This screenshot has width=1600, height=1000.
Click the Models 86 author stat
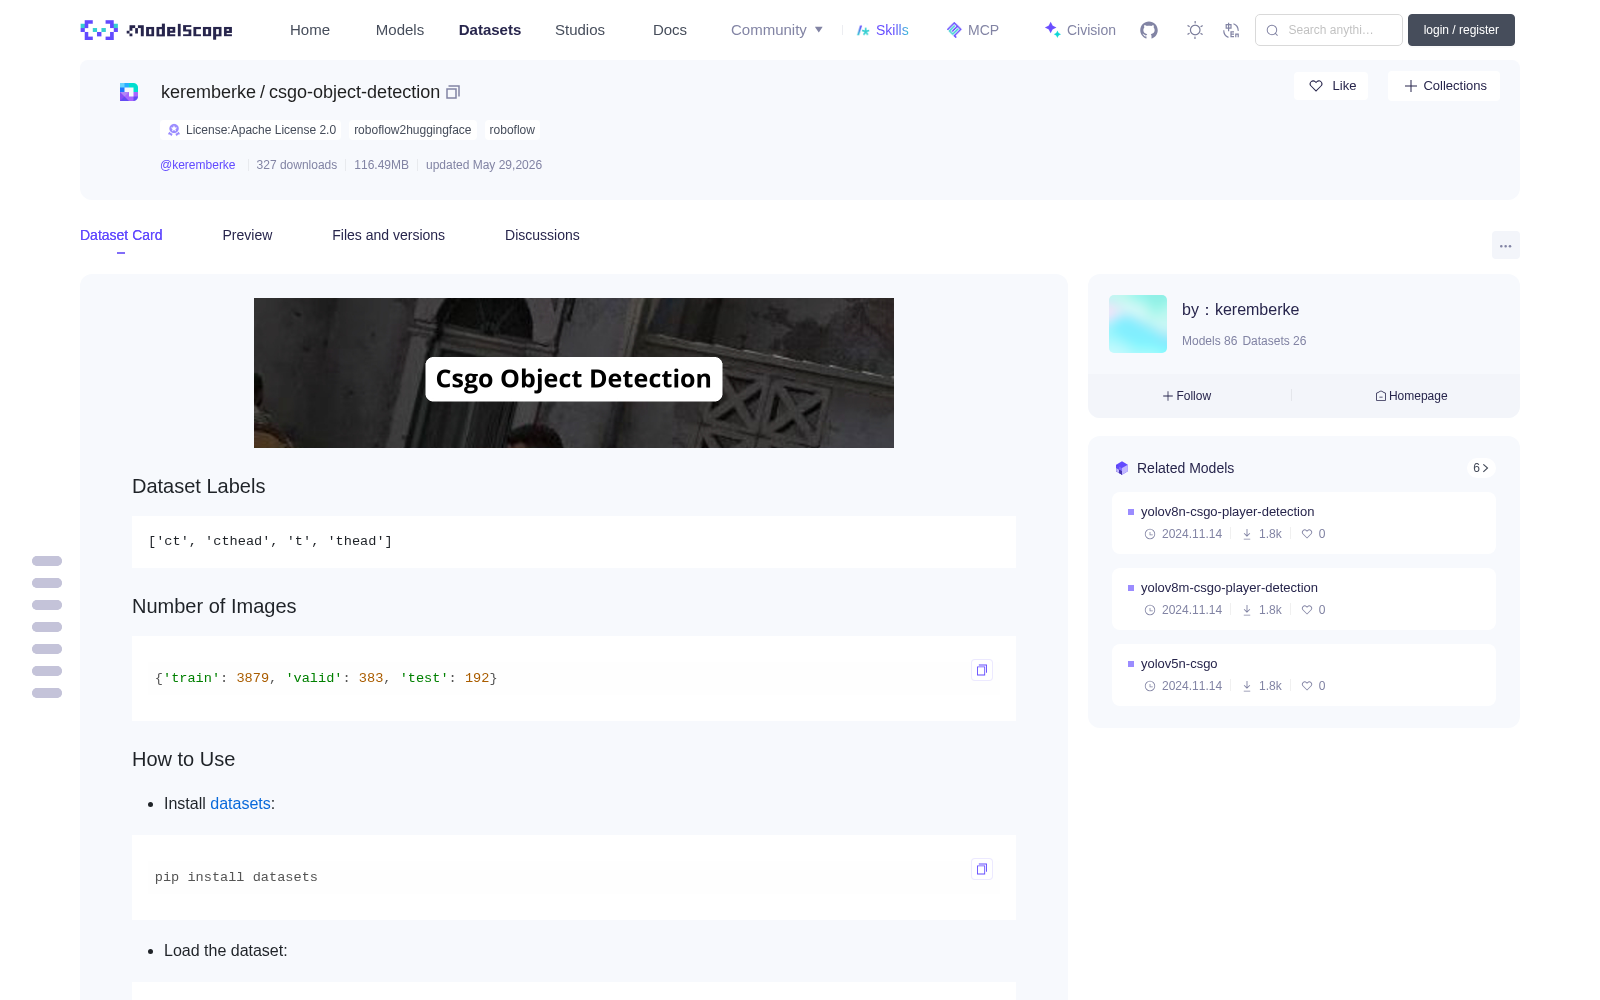1209,341
